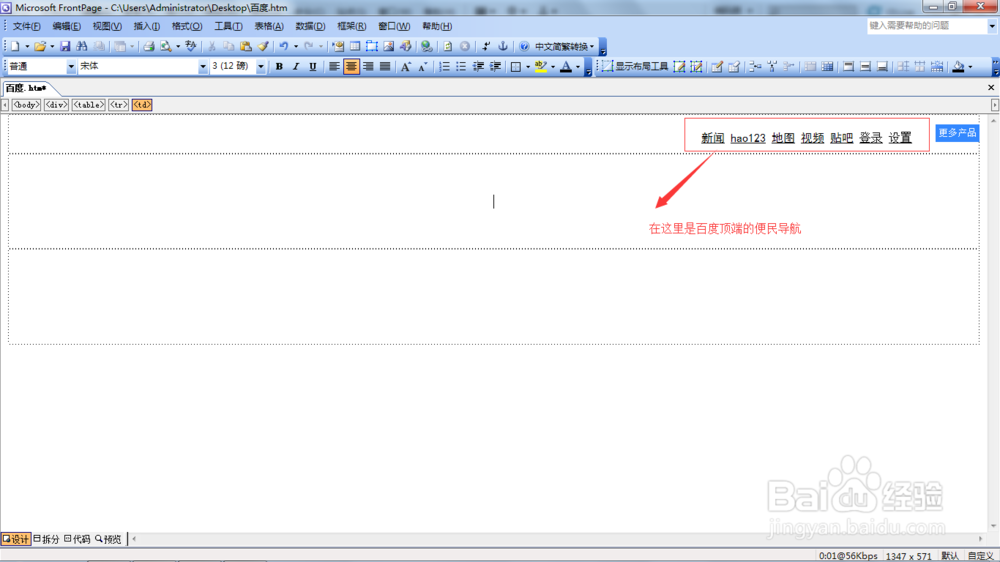The height and width of the screenshot is (562, 1000).
Task: Justify text alignment
Action: (x=385, y=66)
